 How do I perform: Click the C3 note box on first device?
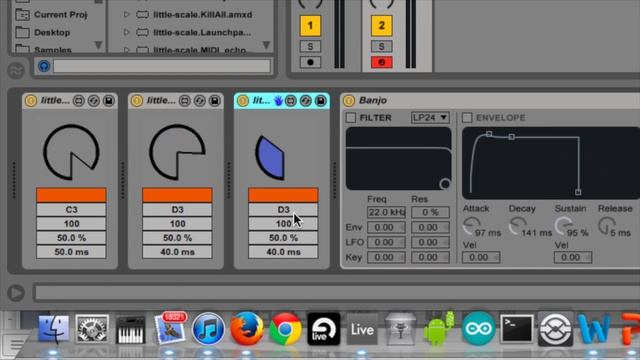71,209
